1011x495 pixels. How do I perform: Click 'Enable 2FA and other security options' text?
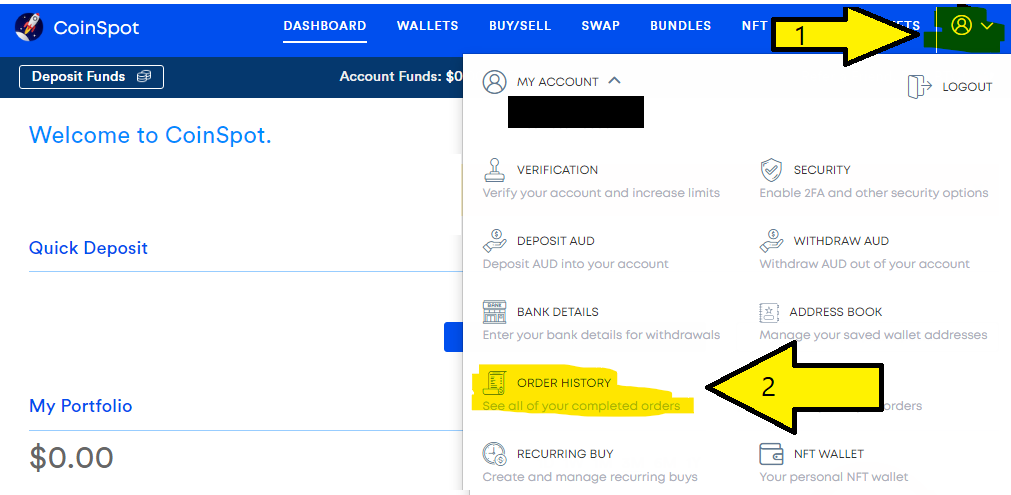coord(874,193)
